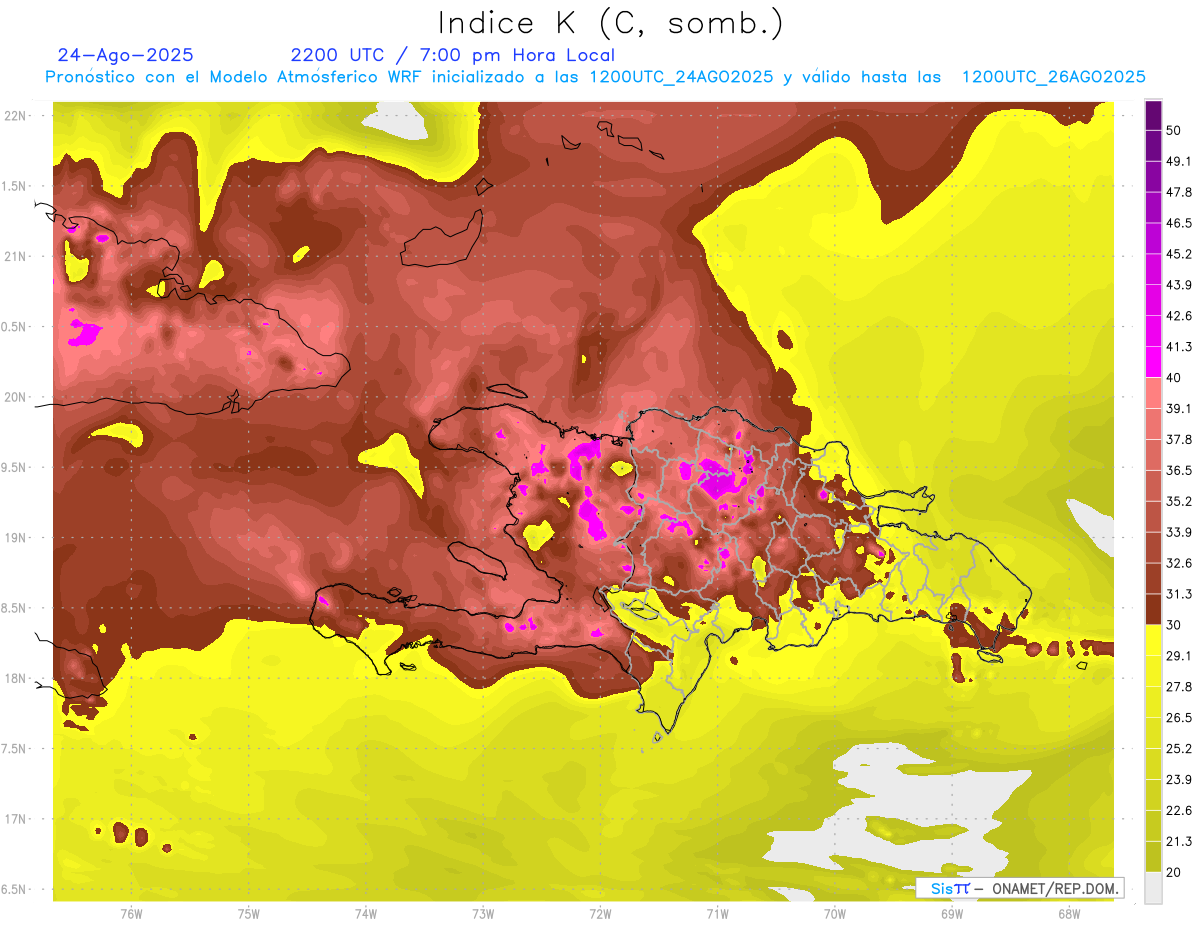Click the colorbar value "29.1"

1178,655
